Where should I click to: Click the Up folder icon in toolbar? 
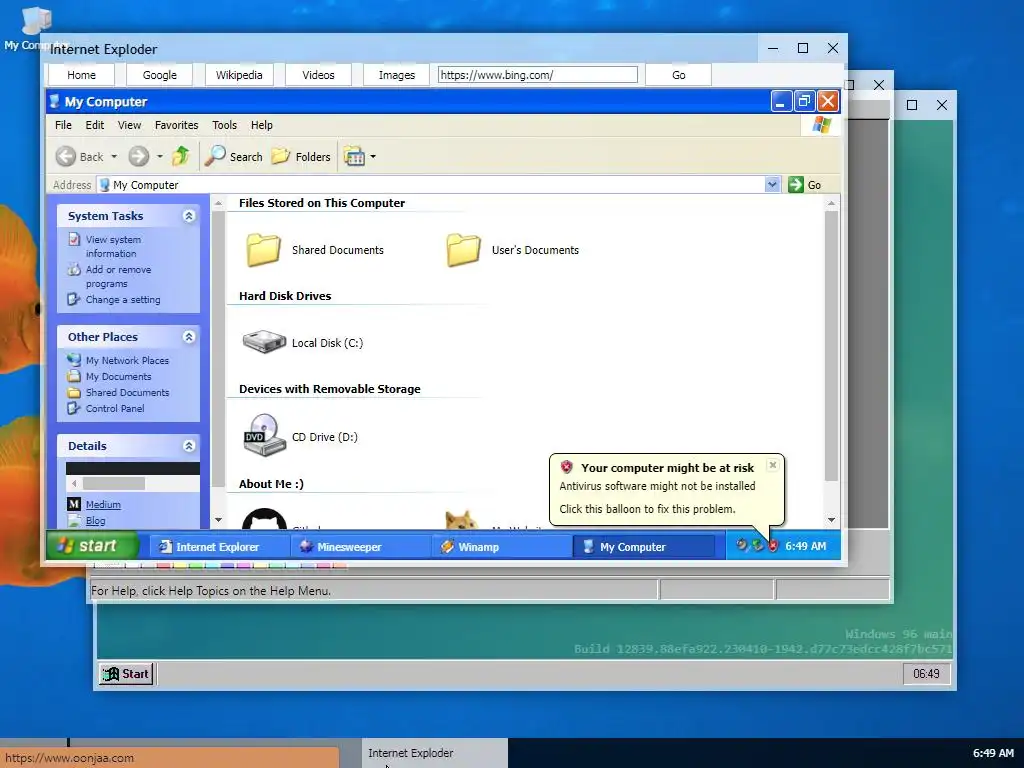pyautogui.click(x=181, y=155)
